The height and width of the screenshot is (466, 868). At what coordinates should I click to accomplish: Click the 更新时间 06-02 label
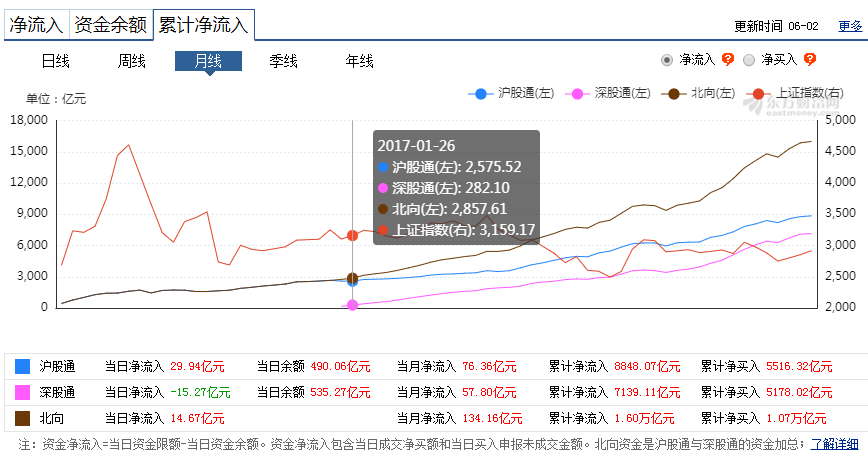[776, 26]
